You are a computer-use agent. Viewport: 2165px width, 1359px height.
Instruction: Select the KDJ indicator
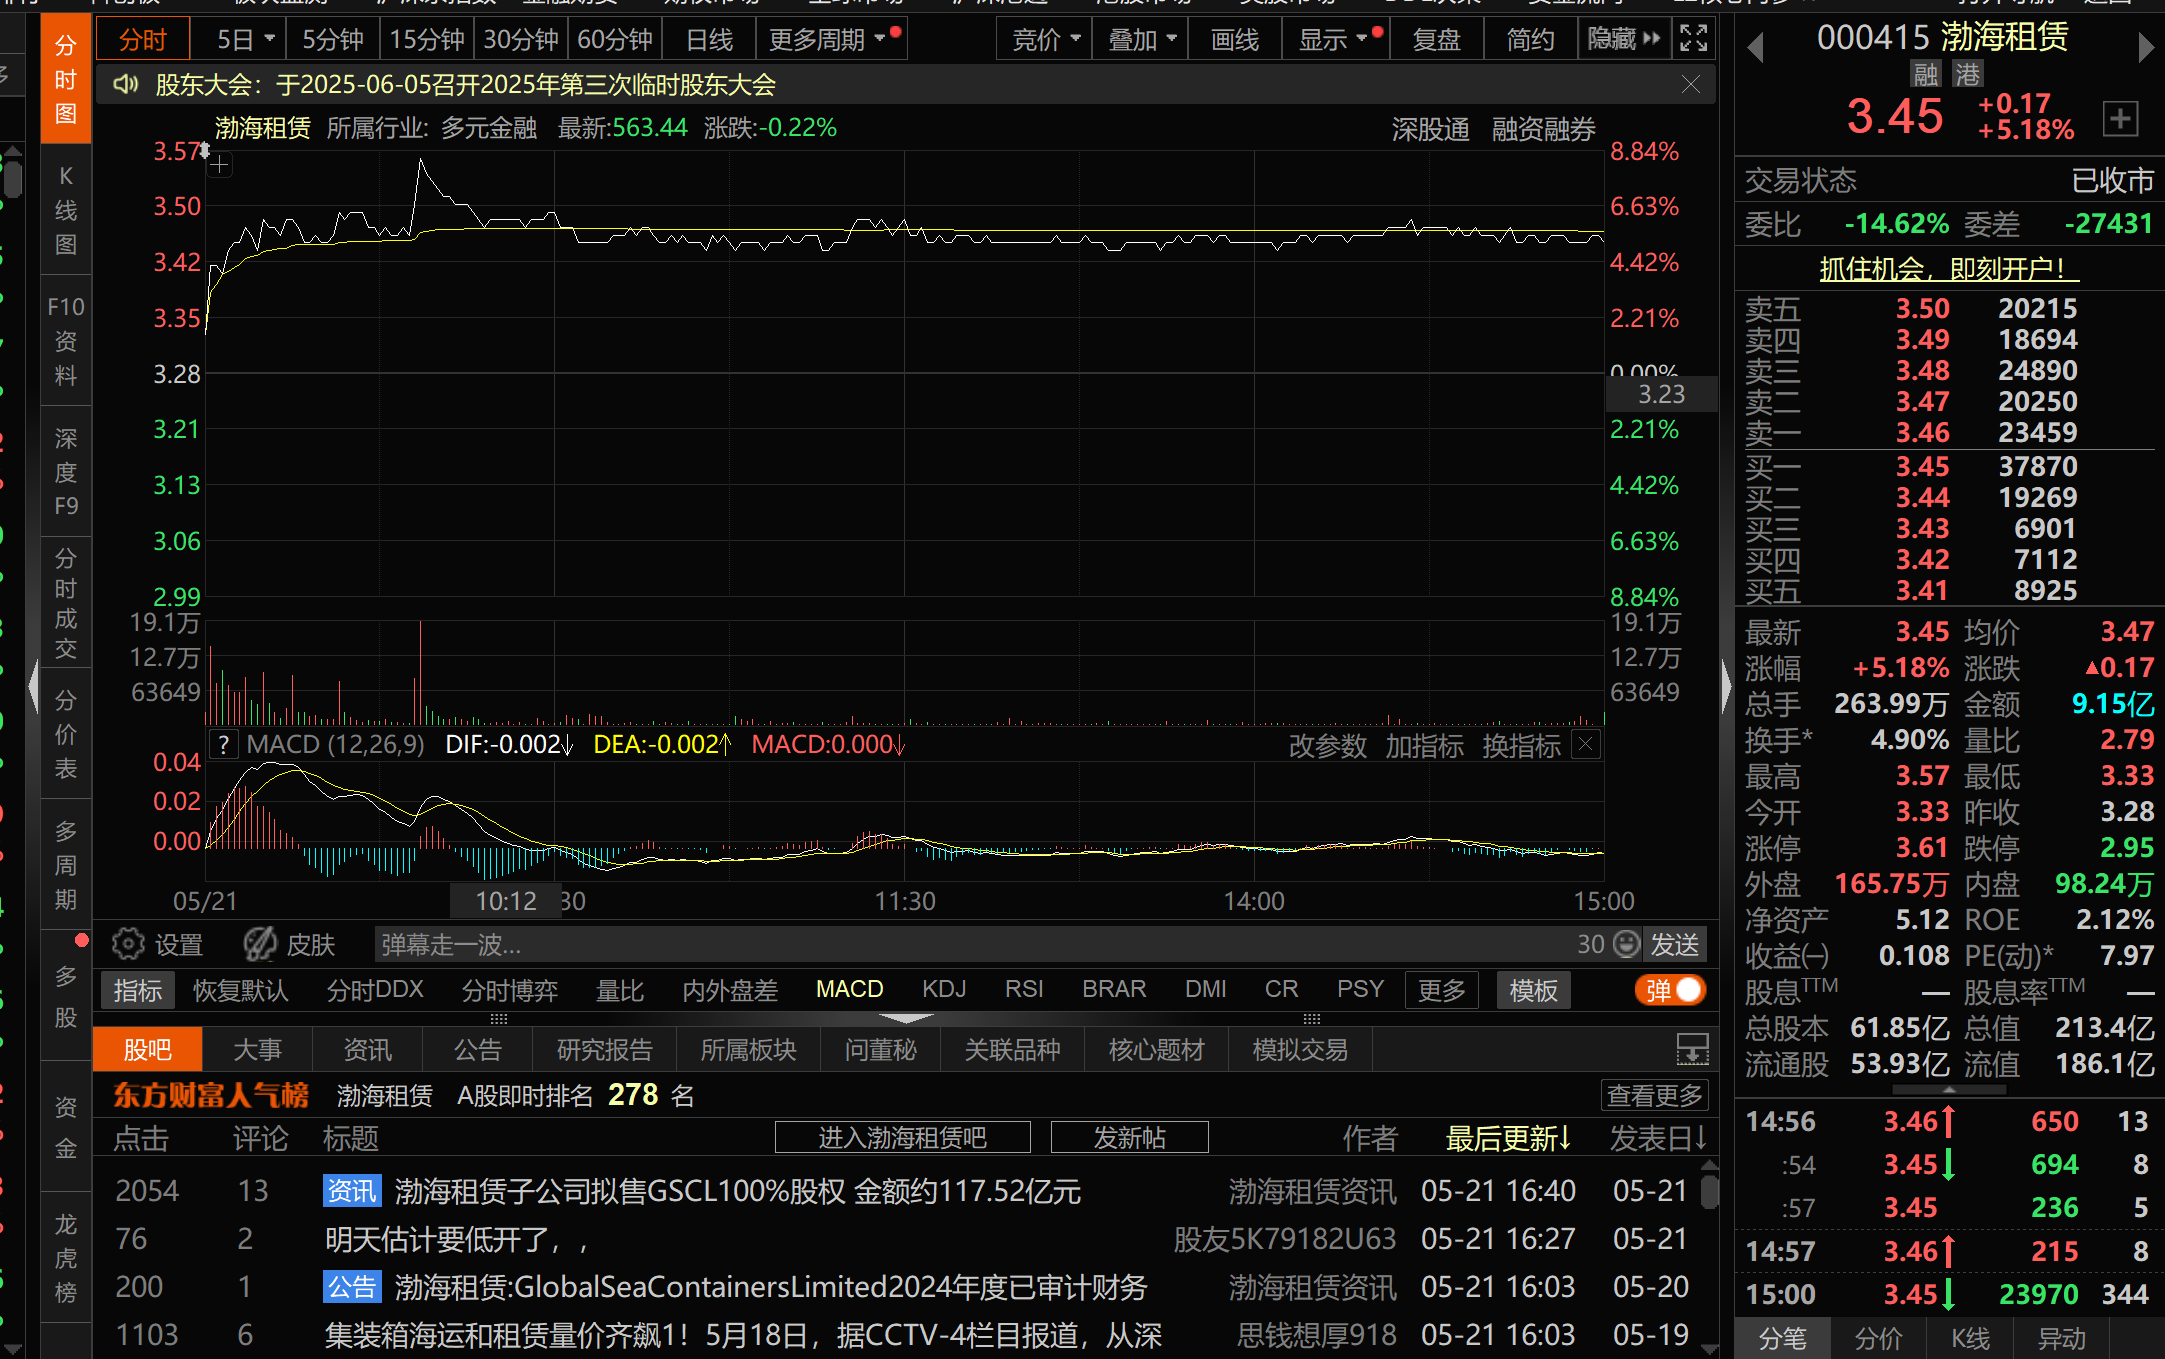[944, 989]
